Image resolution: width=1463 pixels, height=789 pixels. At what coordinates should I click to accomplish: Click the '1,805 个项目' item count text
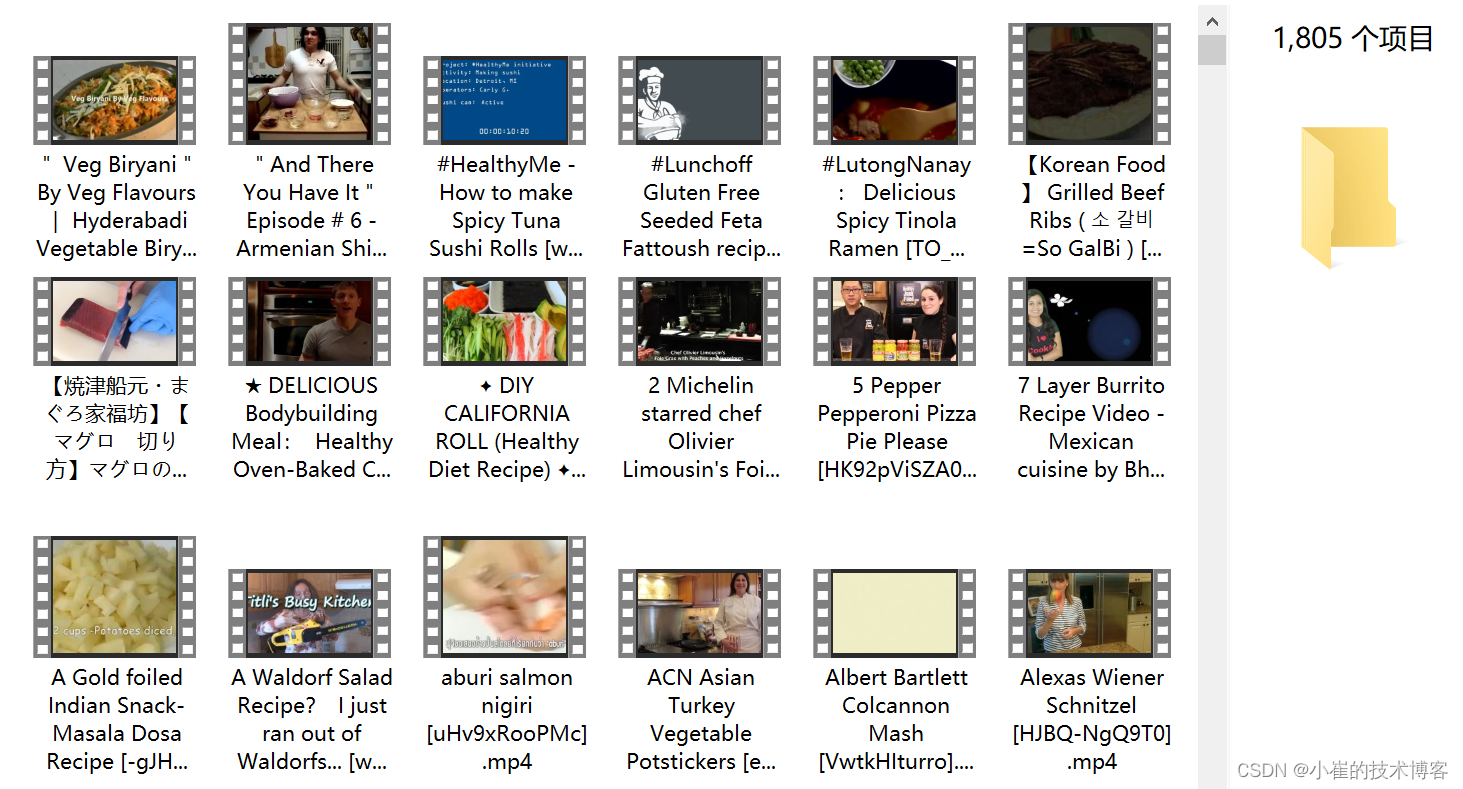(x=1353, y=39)
